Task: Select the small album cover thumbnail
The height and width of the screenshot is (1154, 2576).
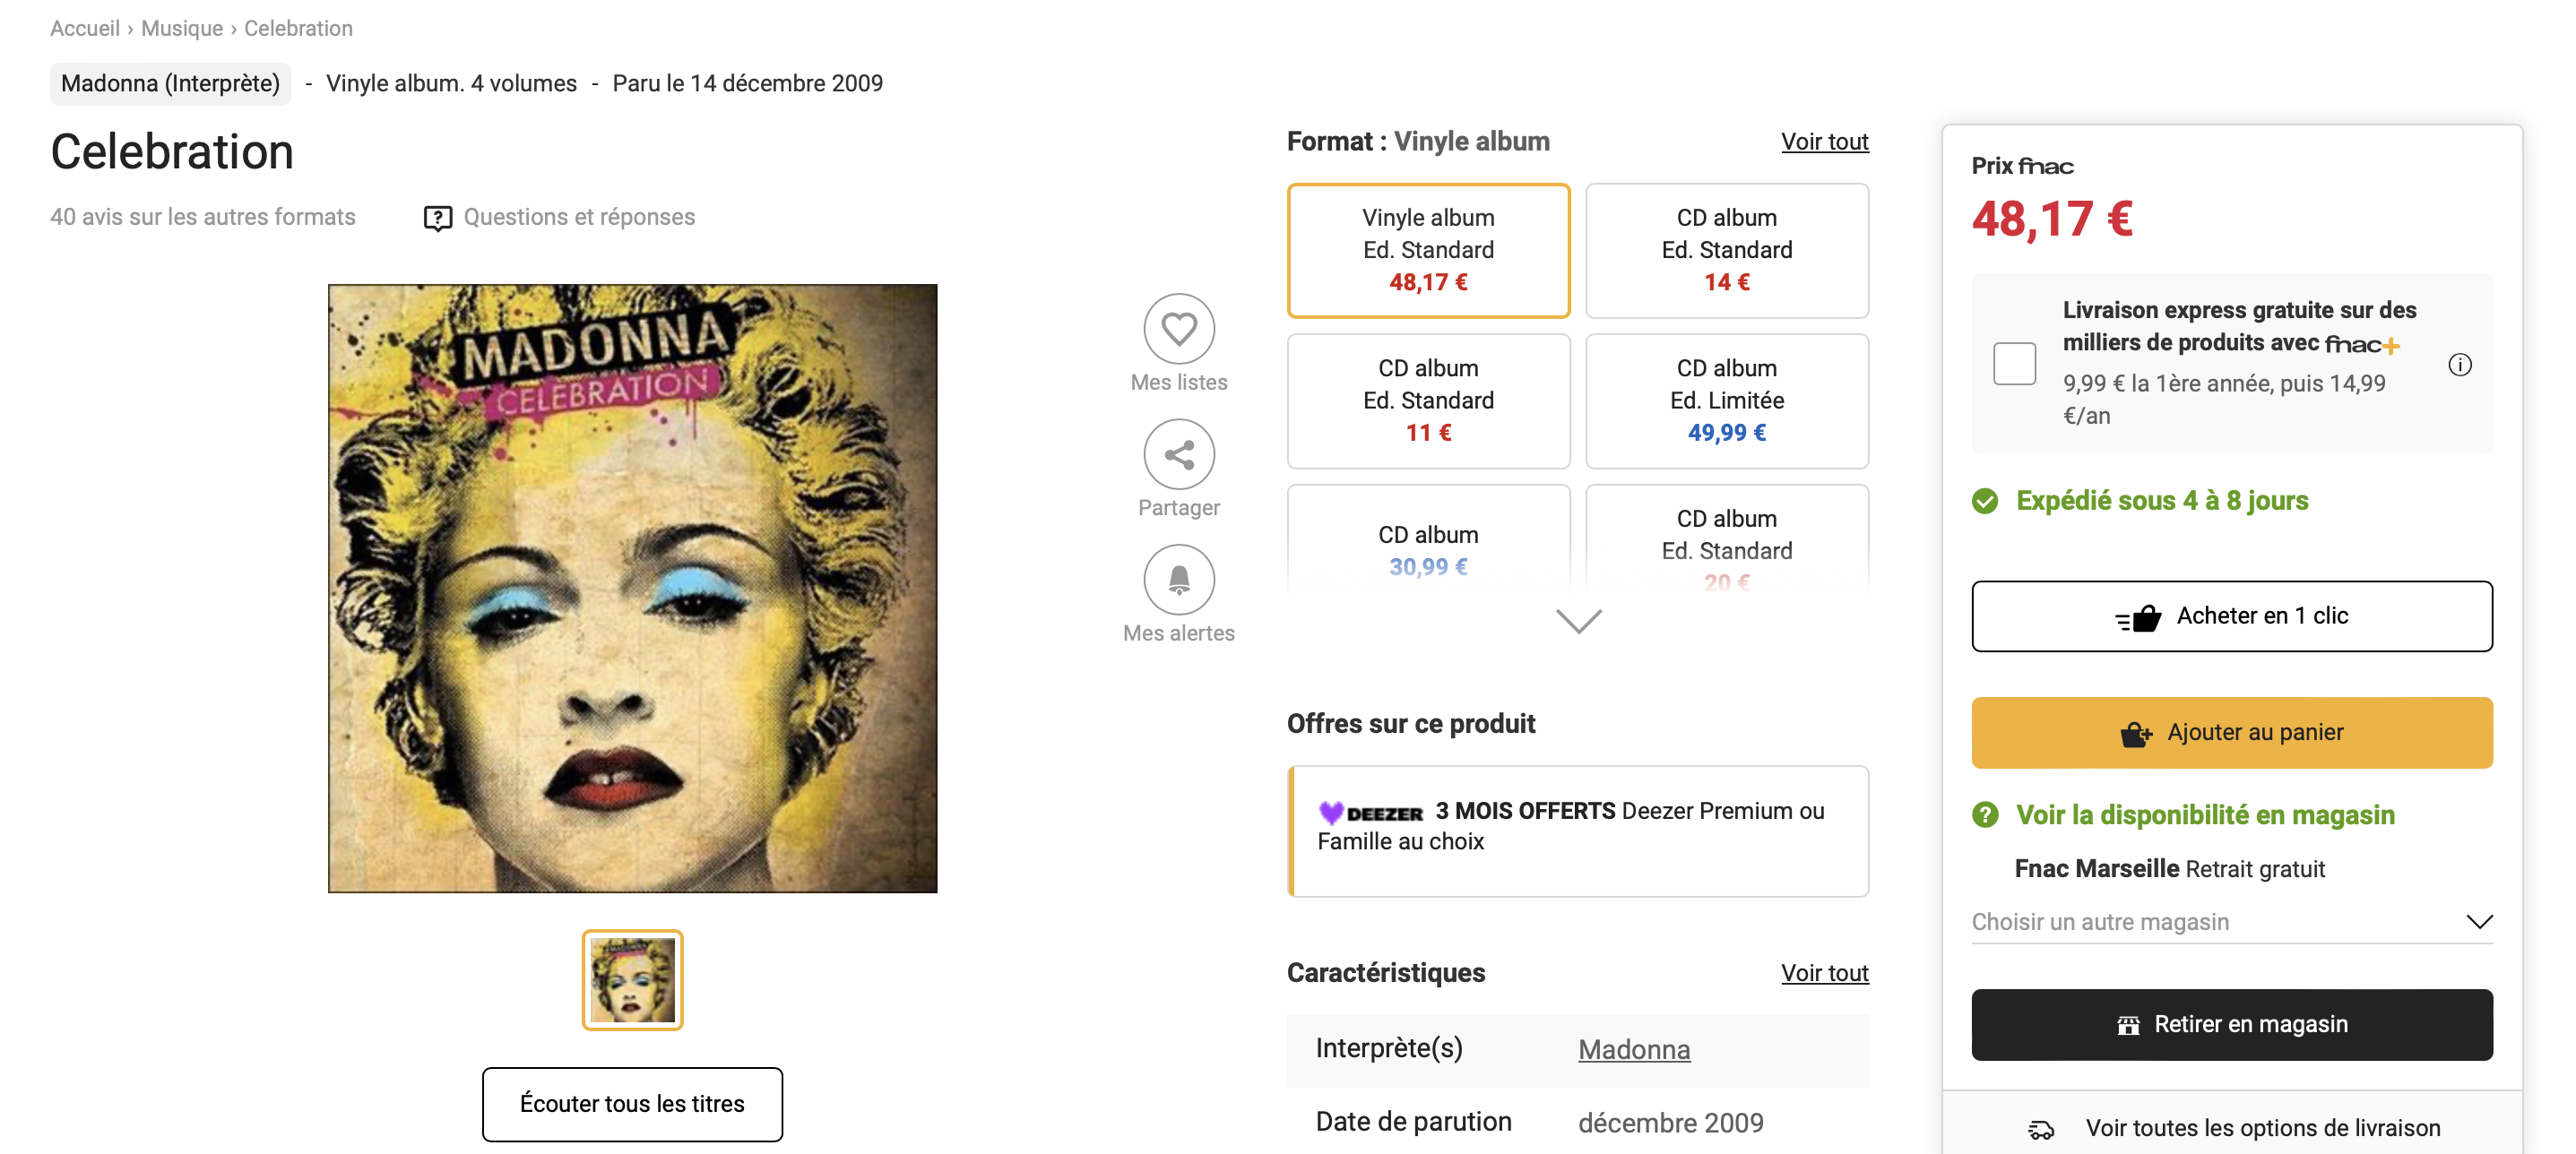Action: click(632, 980)
